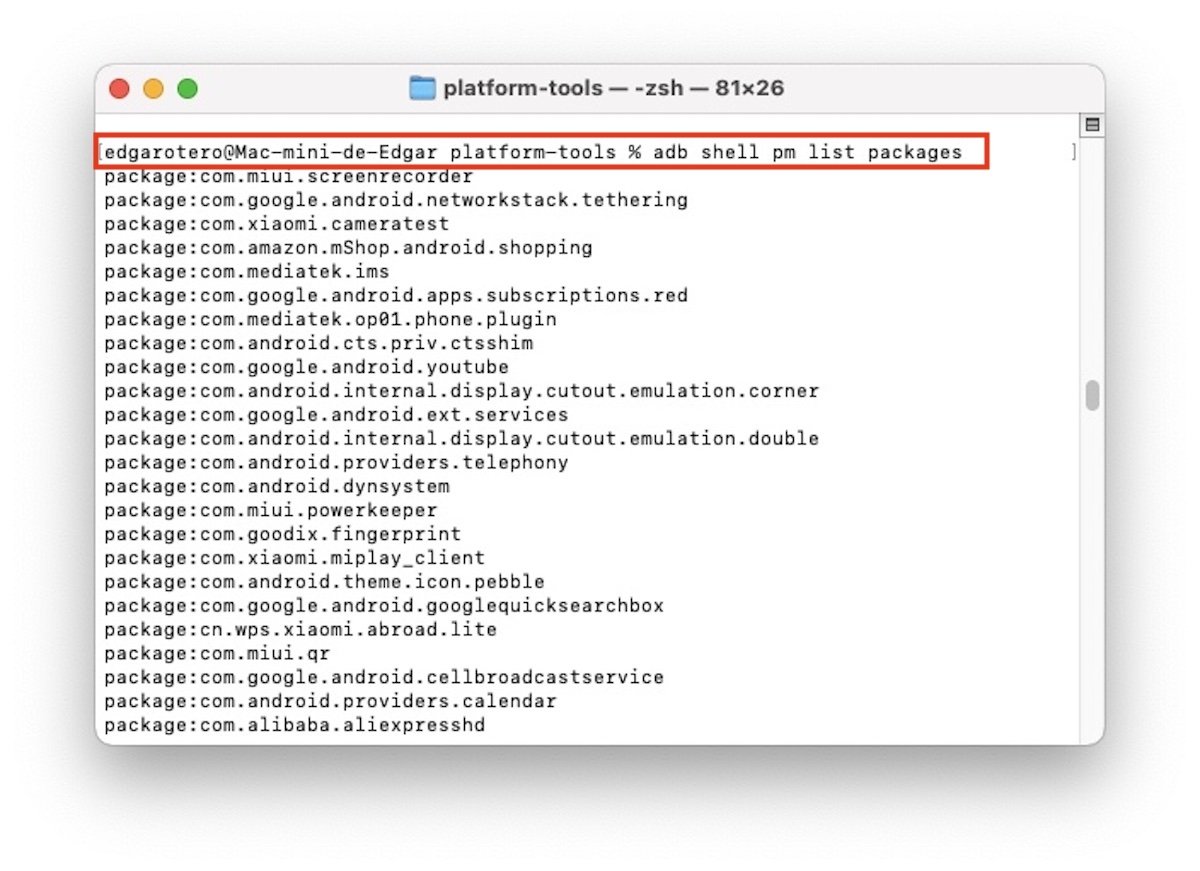Minimize the Terminal window with the yellow button
This screenshot has height=871, width=1200.
[x=153, y=89]
